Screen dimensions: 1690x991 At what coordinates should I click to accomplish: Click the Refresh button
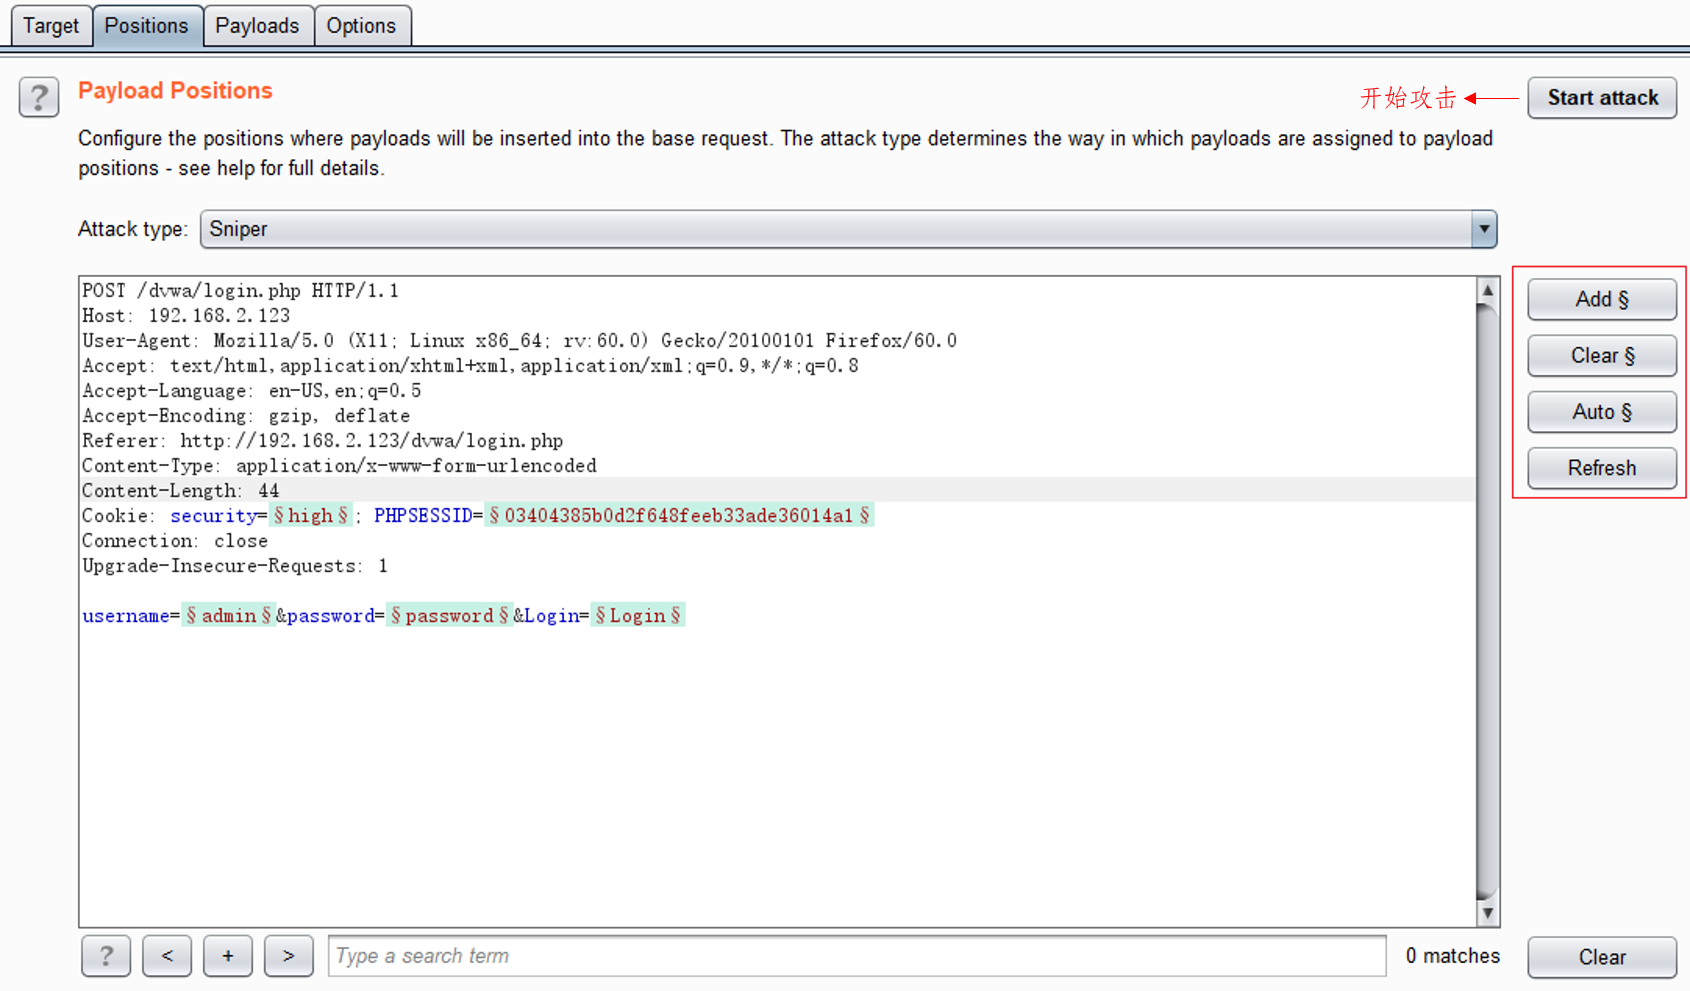1601,468
